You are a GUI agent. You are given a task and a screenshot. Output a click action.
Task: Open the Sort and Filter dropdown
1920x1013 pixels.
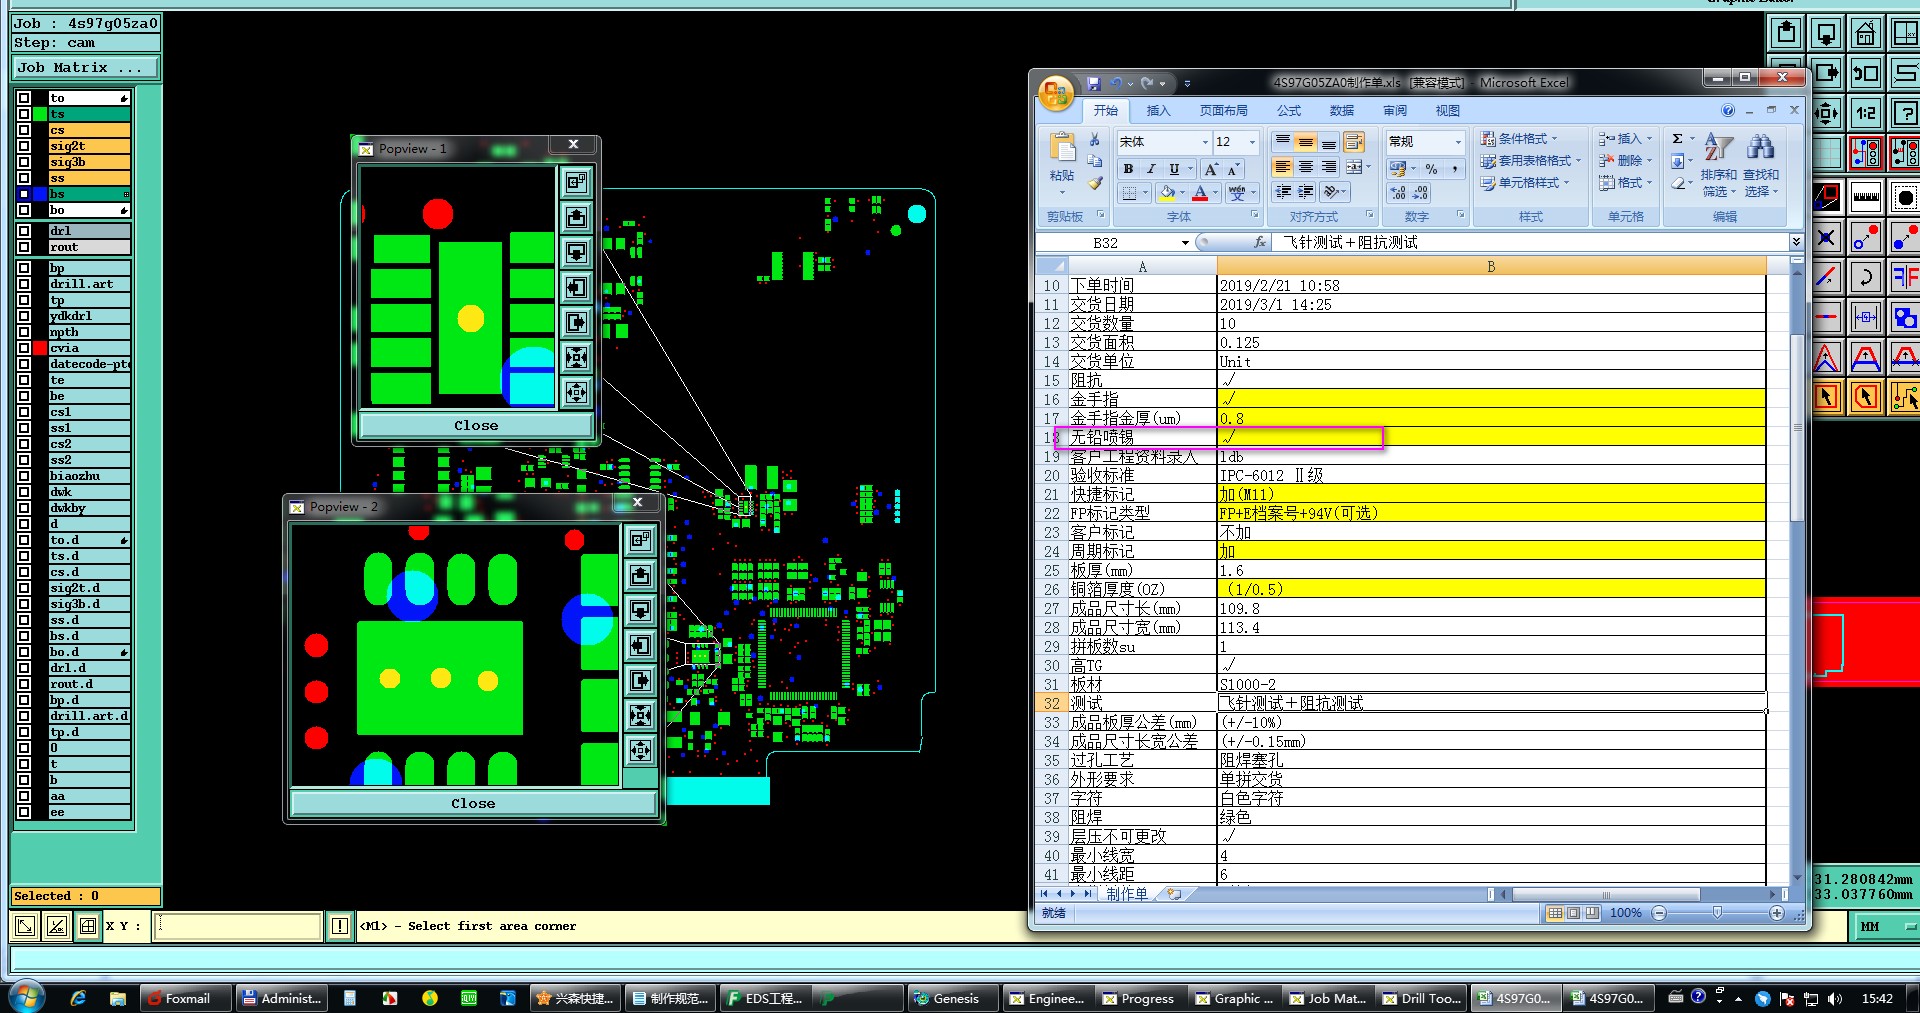(x=1719, y=165)
